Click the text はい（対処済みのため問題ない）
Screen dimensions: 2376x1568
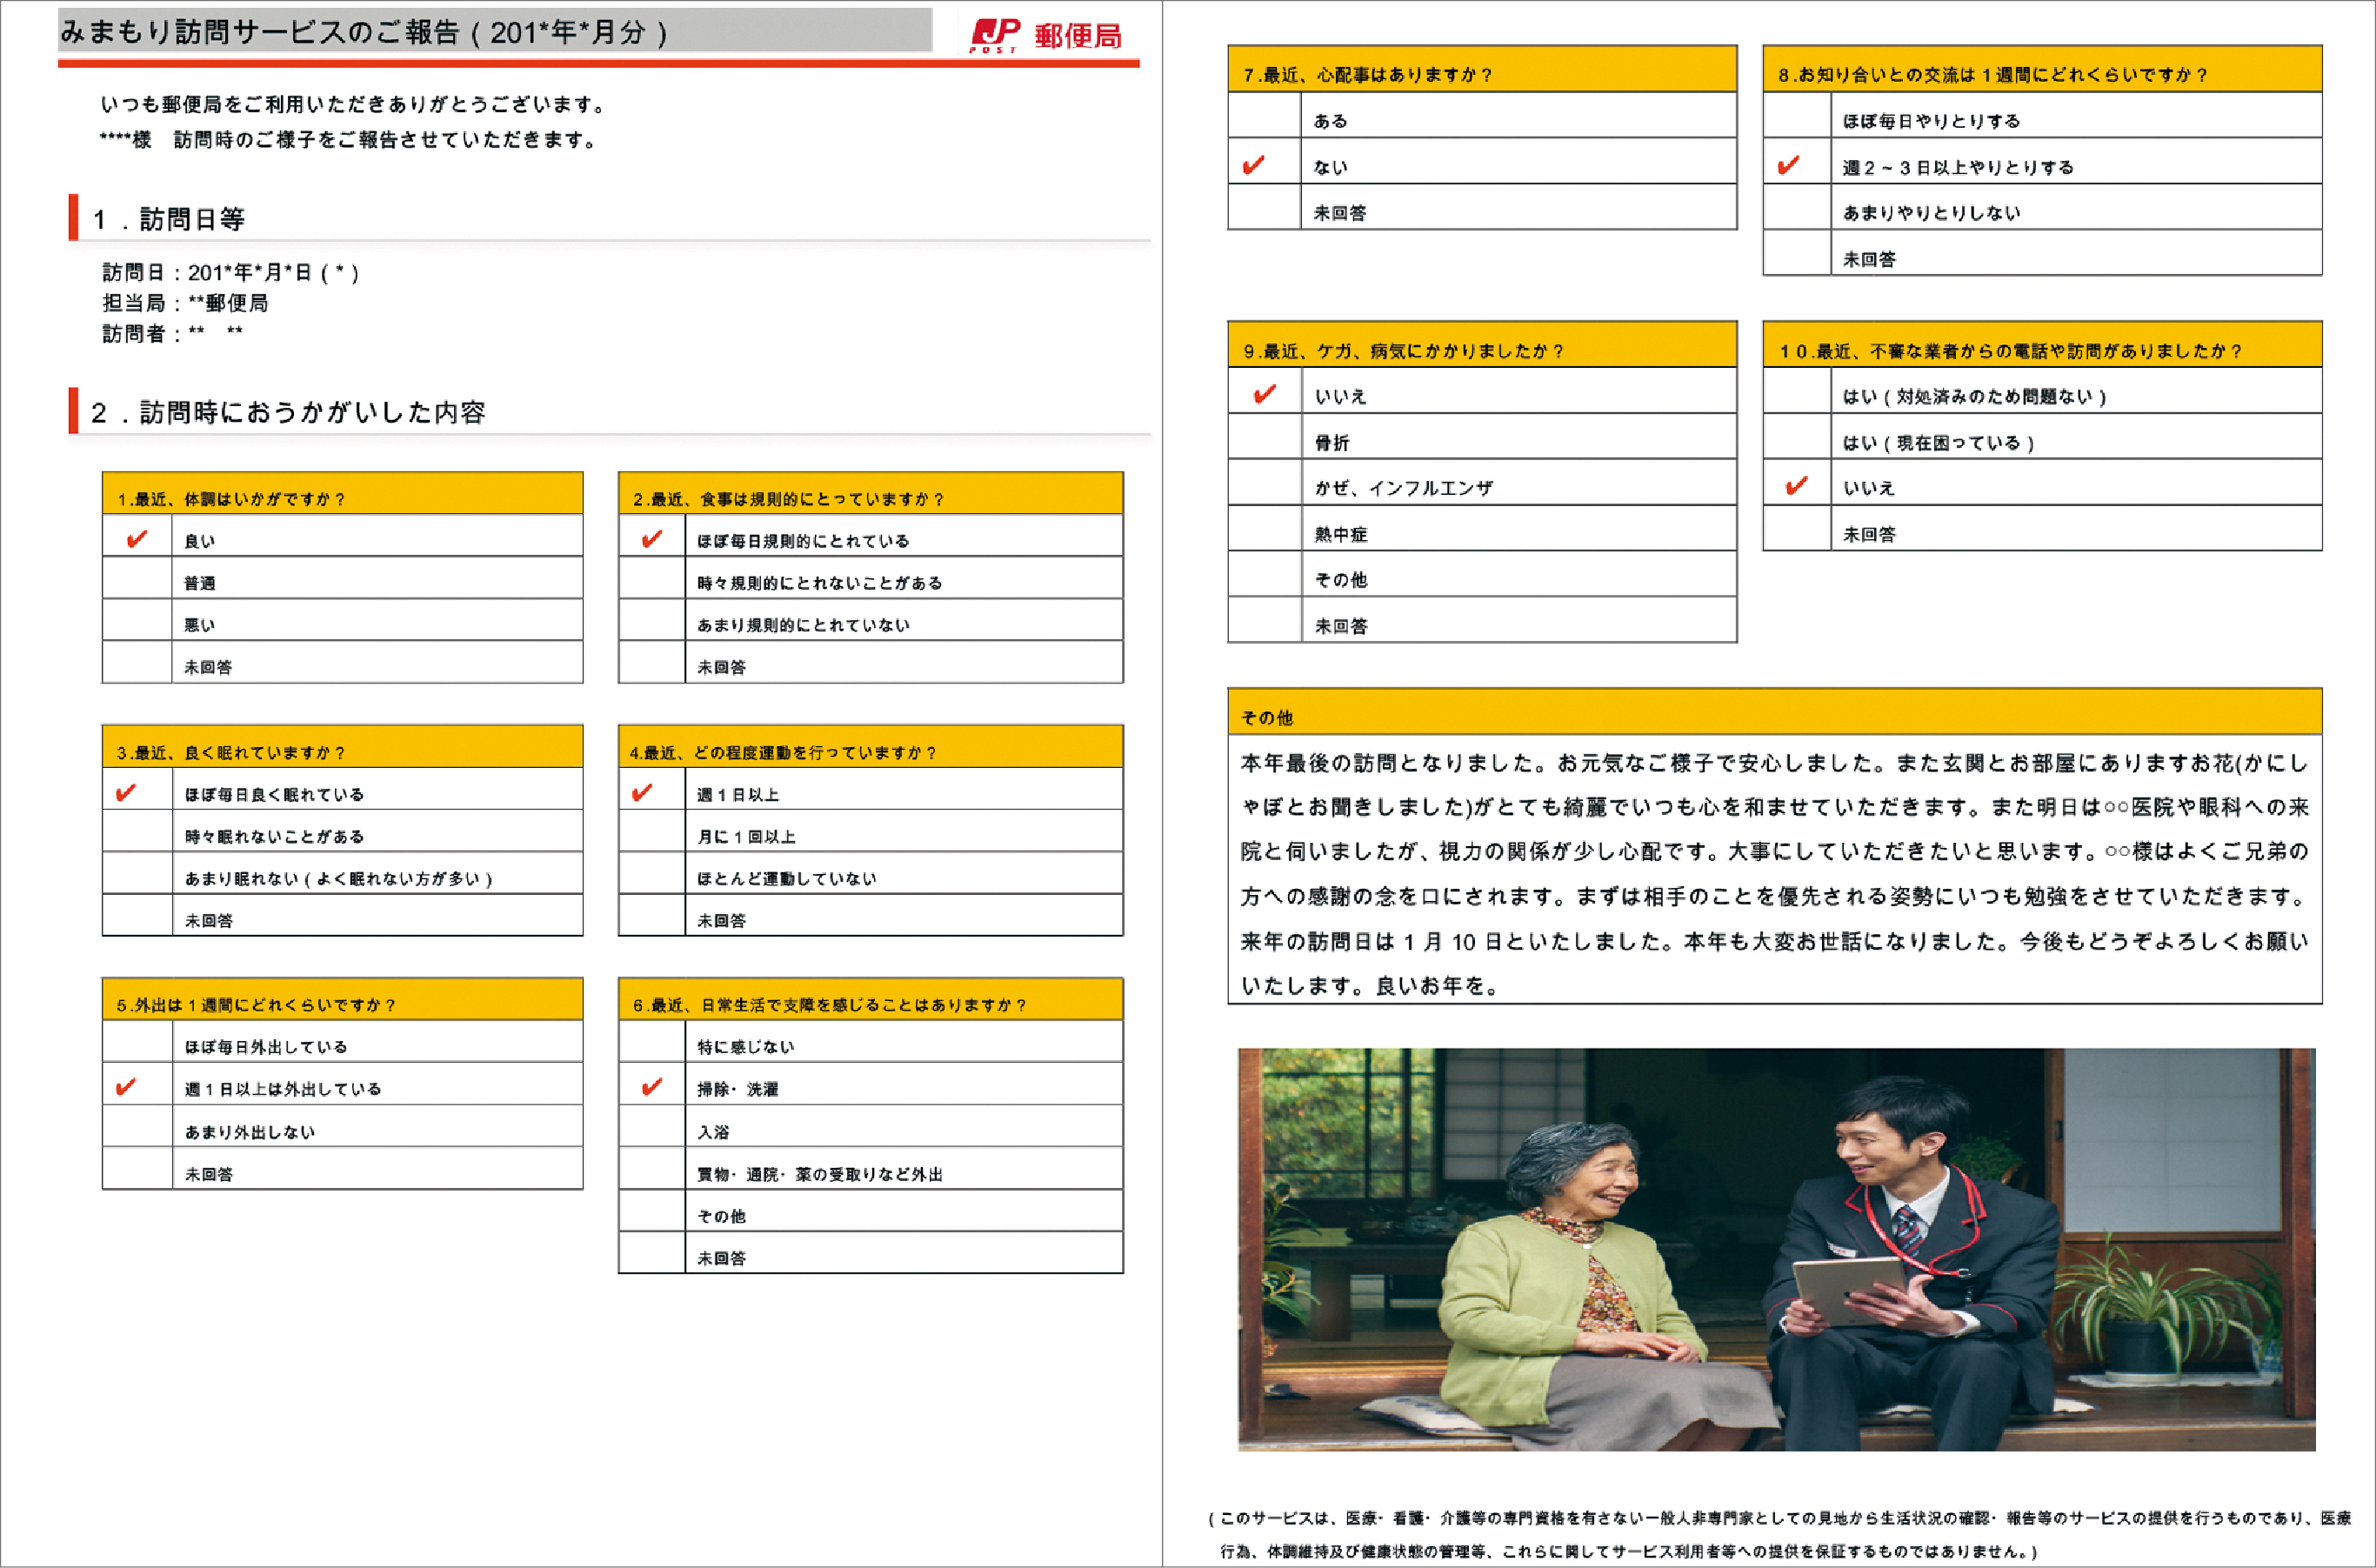[1975, 396]
